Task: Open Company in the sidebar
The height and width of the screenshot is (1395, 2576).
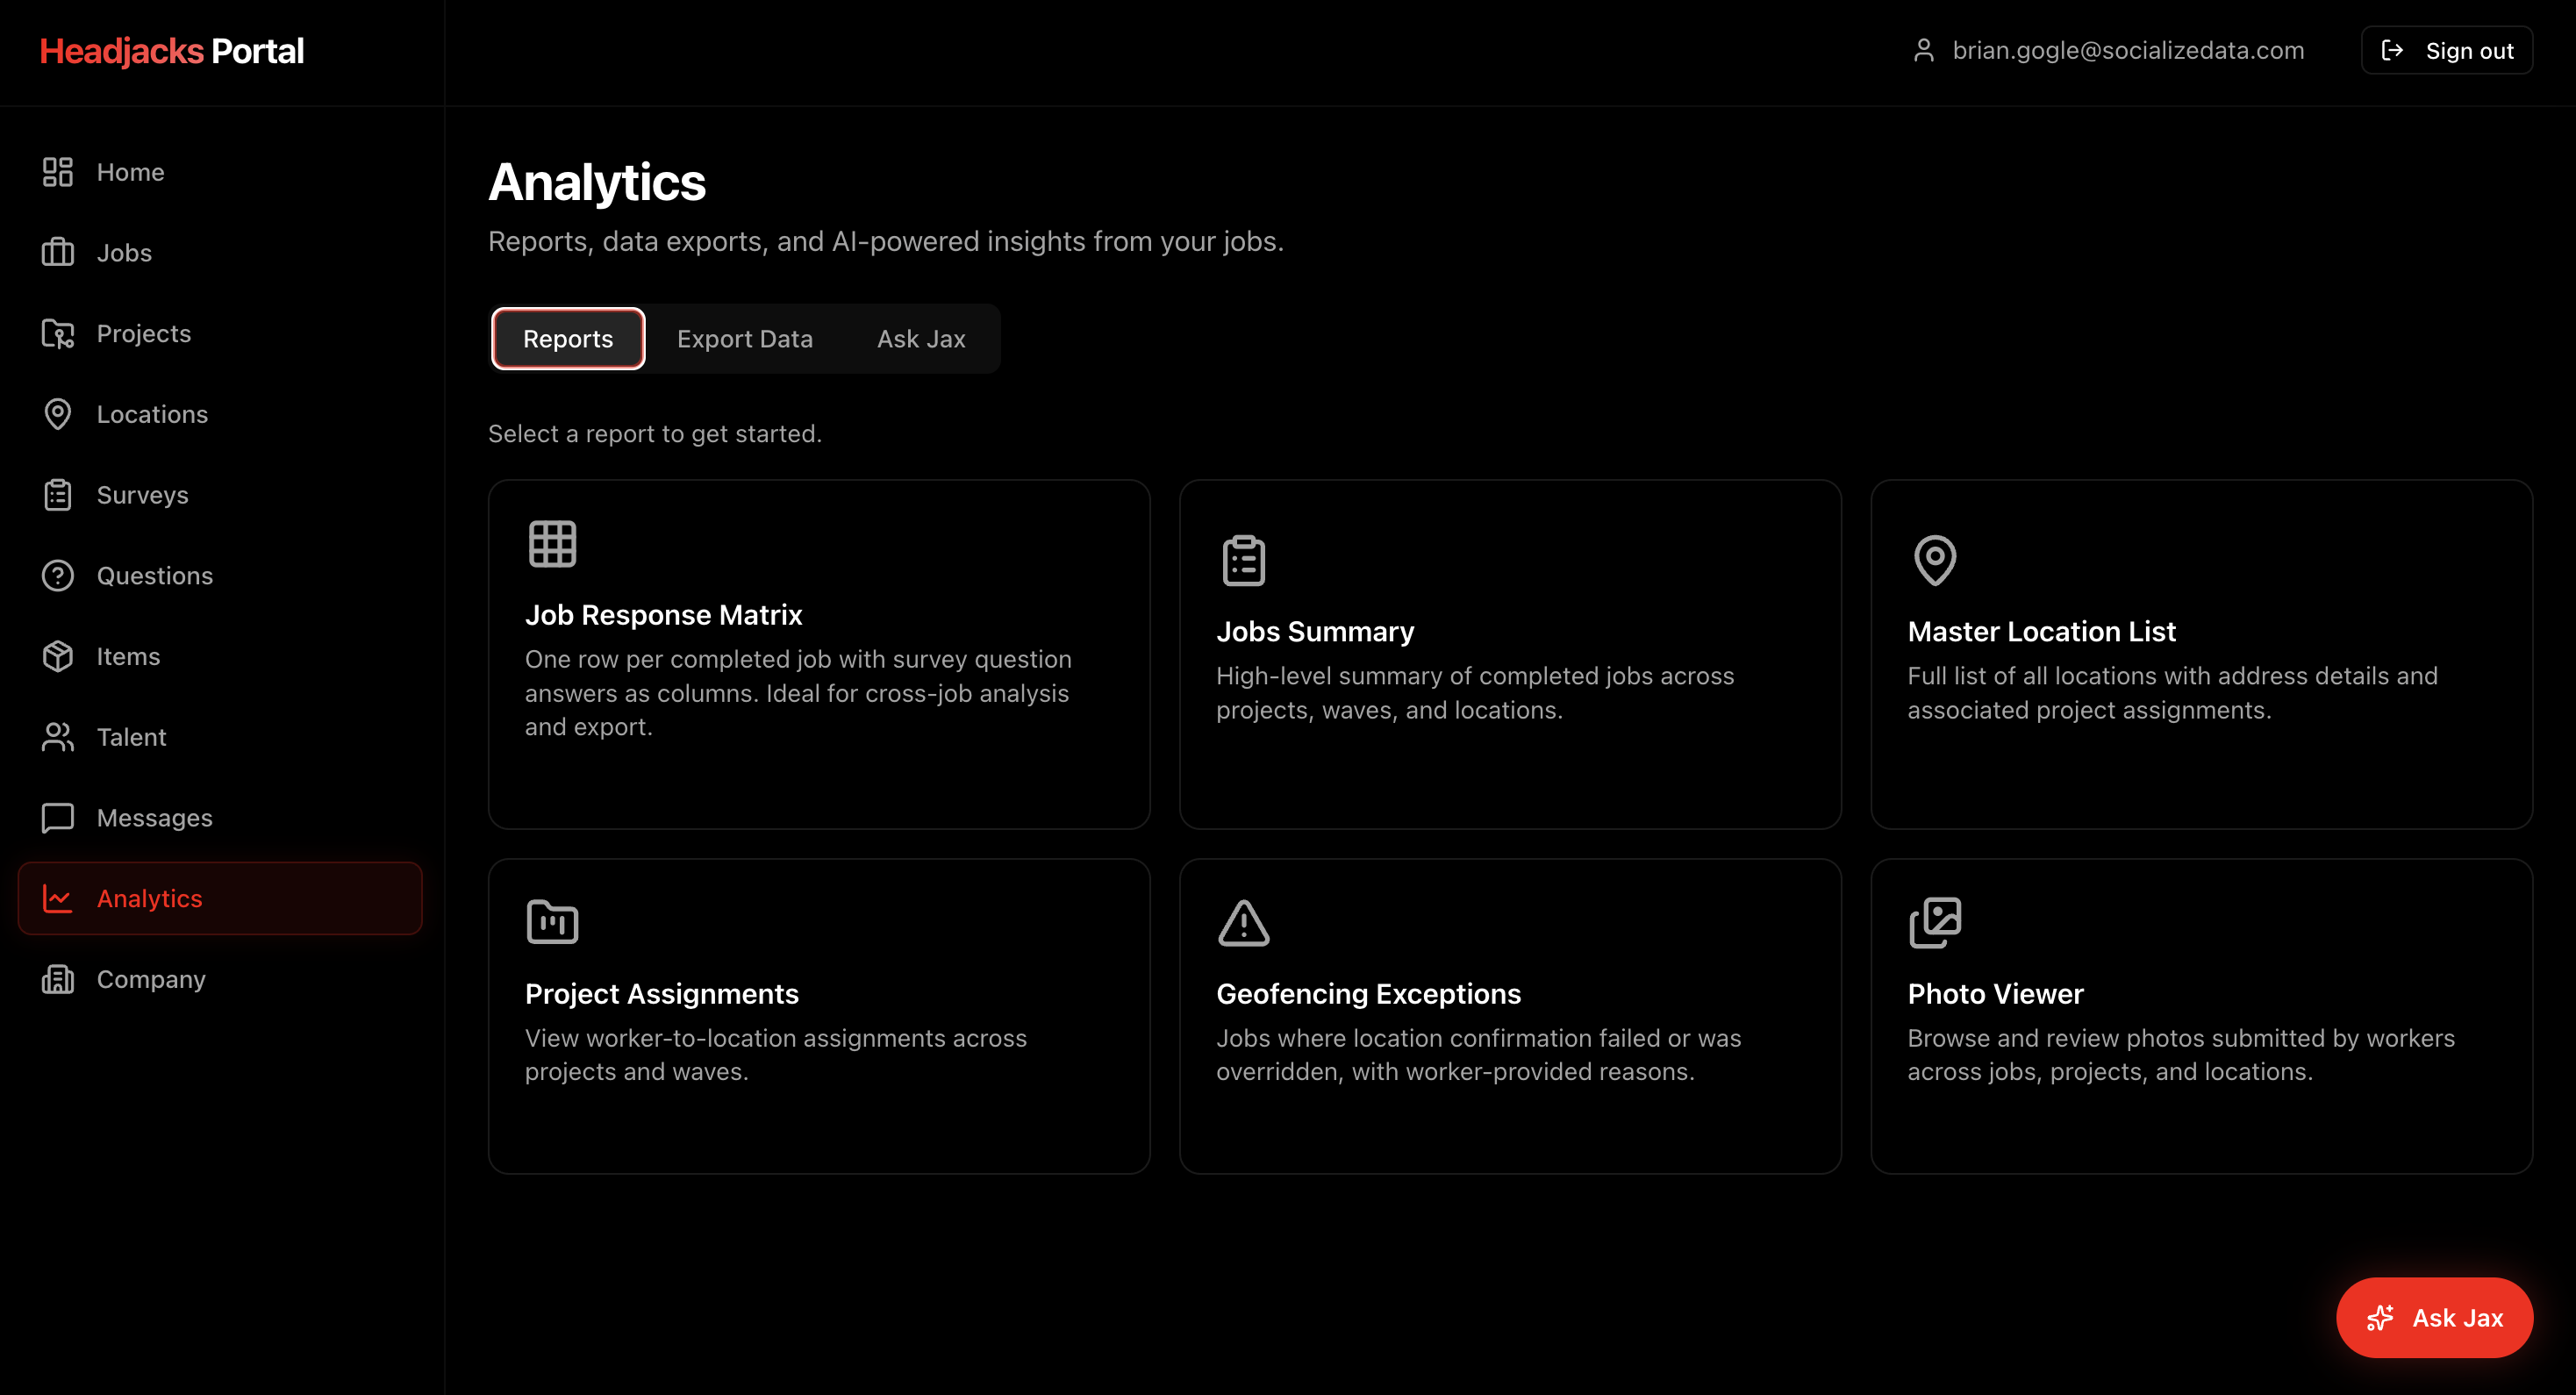Action: point(220,979)
